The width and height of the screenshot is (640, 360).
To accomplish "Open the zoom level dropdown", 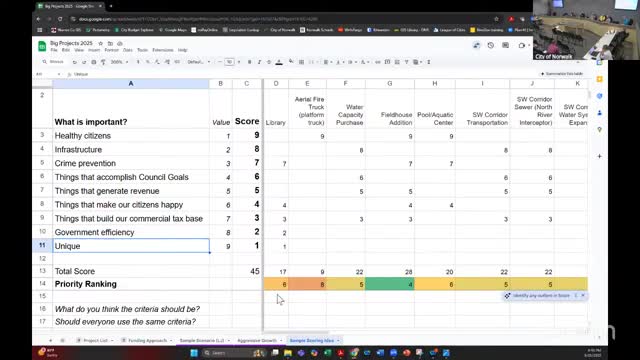I will coord(120,62).
